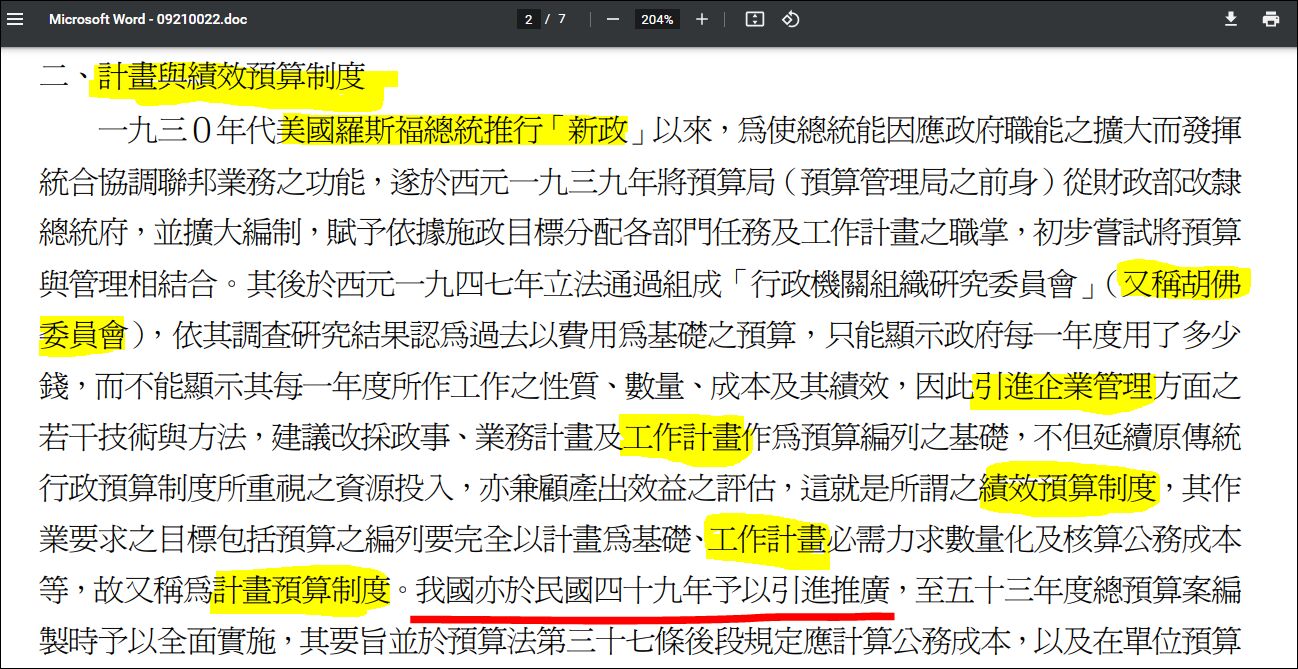This screenshot has width=1298, height=669.
Task: Click the total page count 7
Action: tap(562, 19)
